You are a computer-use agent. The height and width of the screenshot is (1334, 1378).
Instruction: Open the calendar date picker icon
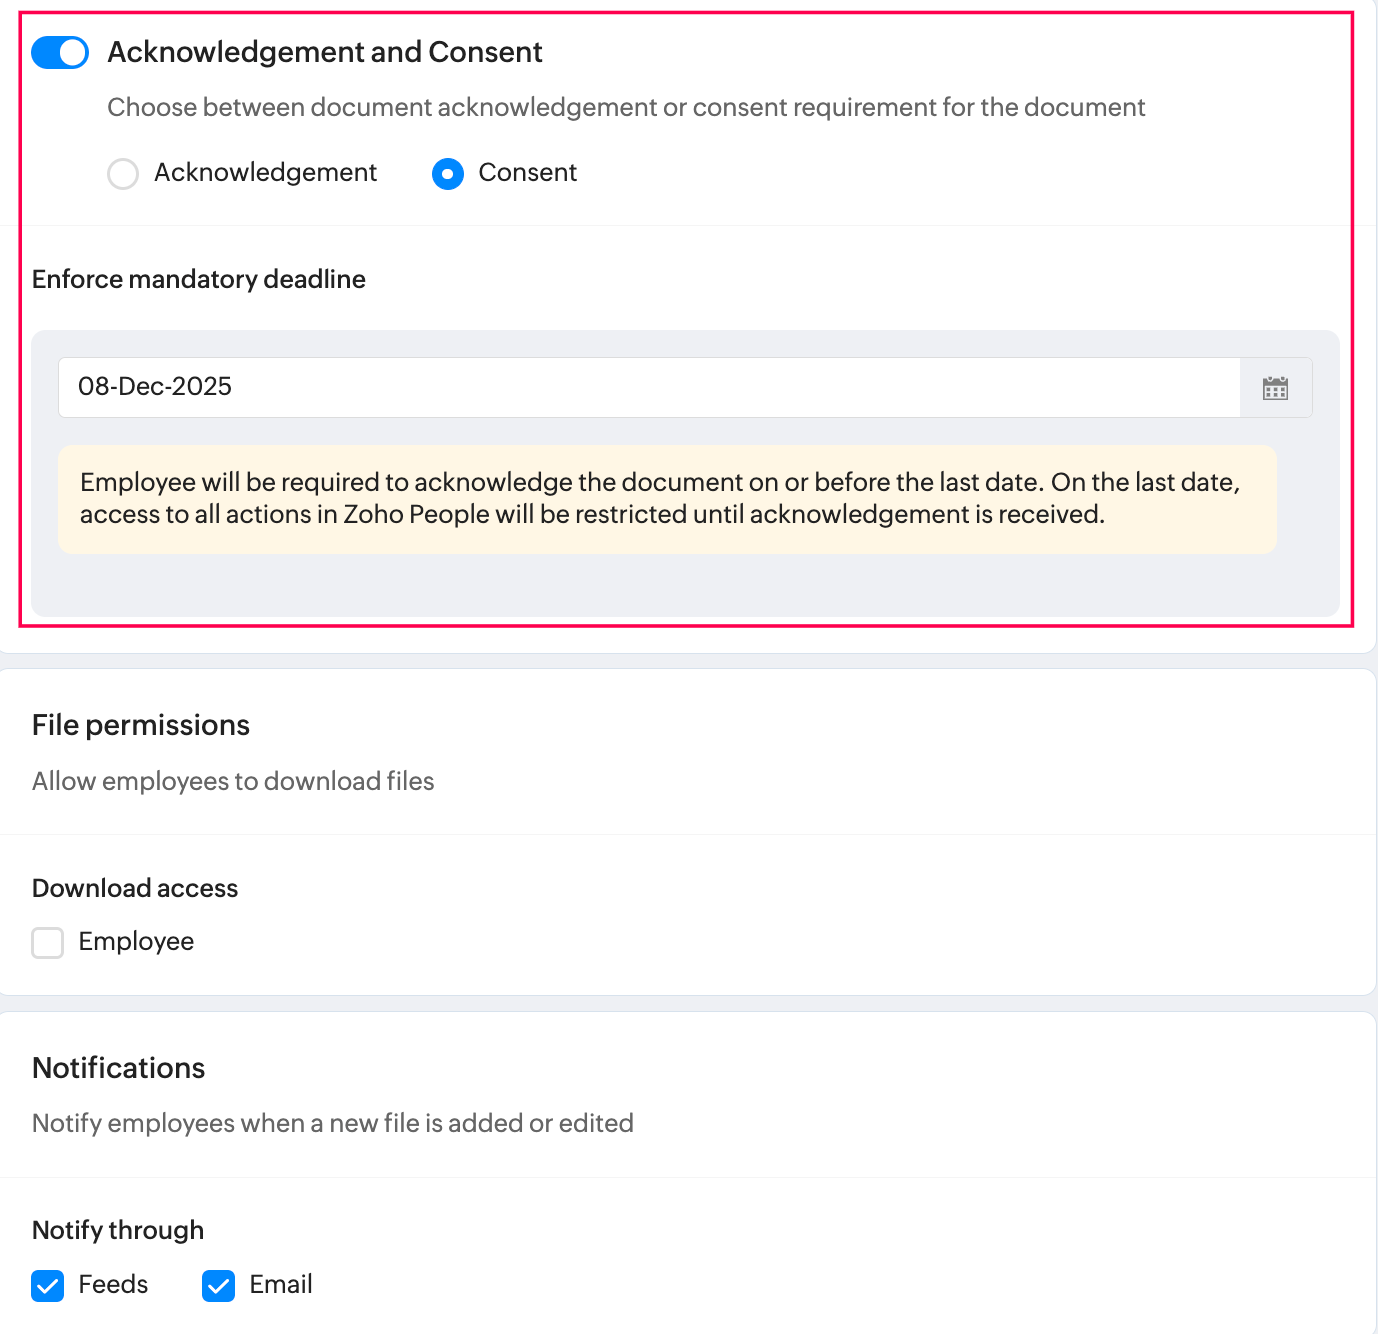pos(1275,388)
